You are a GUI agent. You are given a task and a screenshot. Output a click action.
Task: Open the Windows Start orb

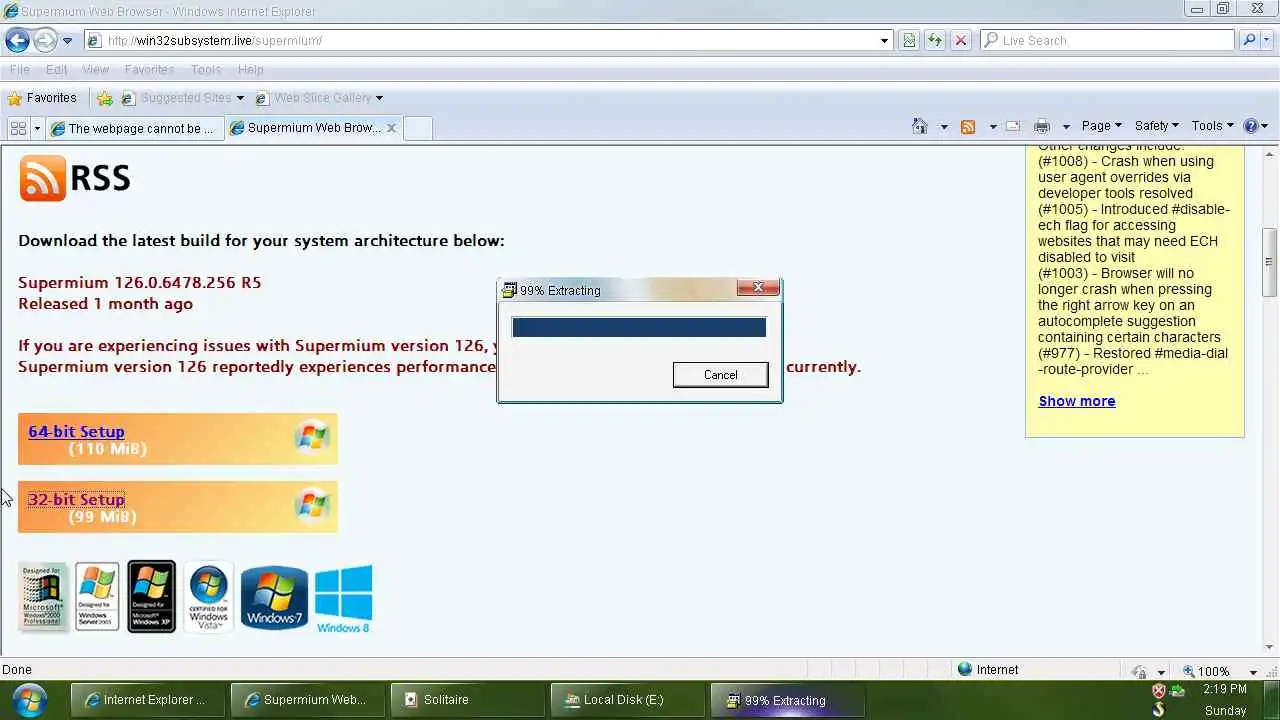29,700
